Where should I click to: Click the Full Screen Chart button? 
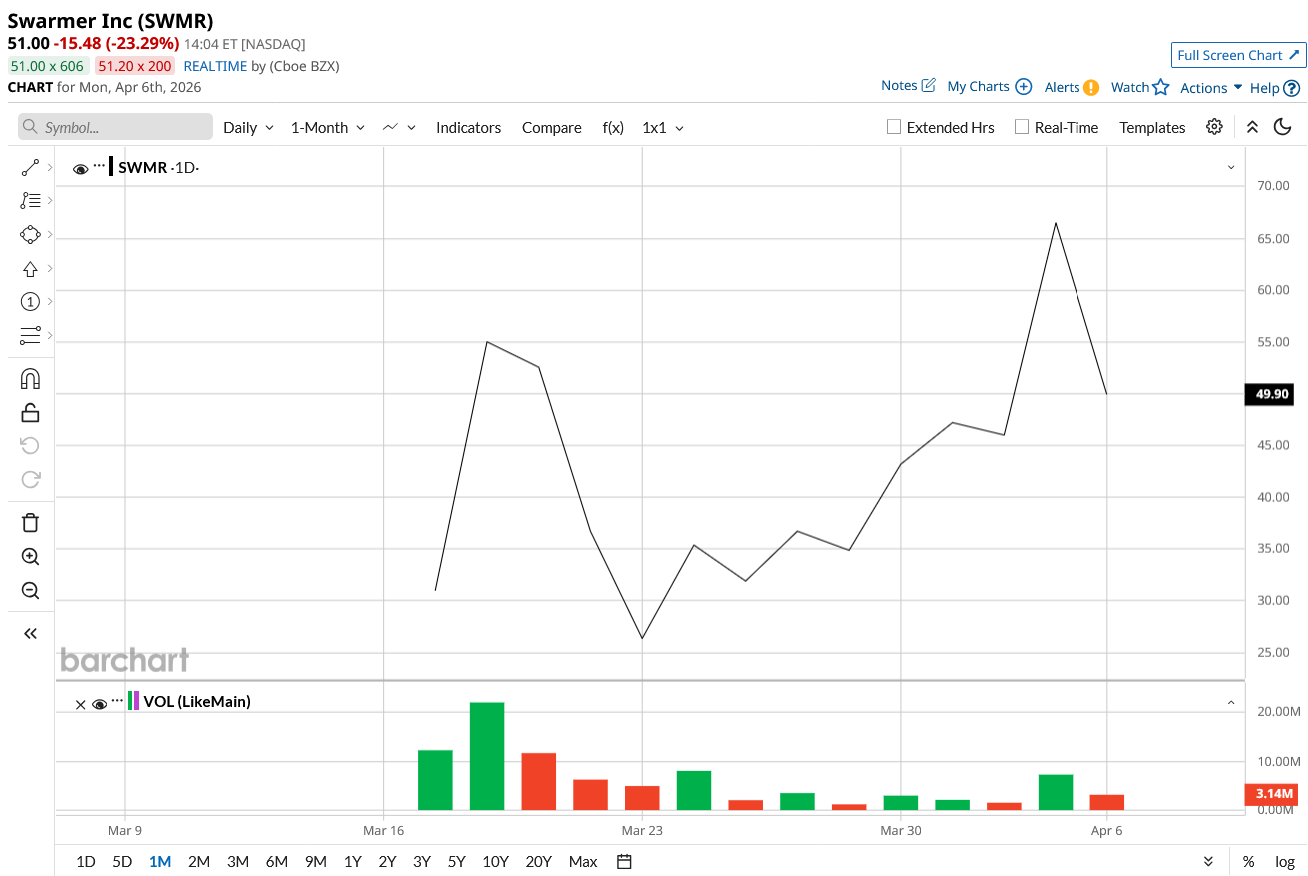[1238, 55]
